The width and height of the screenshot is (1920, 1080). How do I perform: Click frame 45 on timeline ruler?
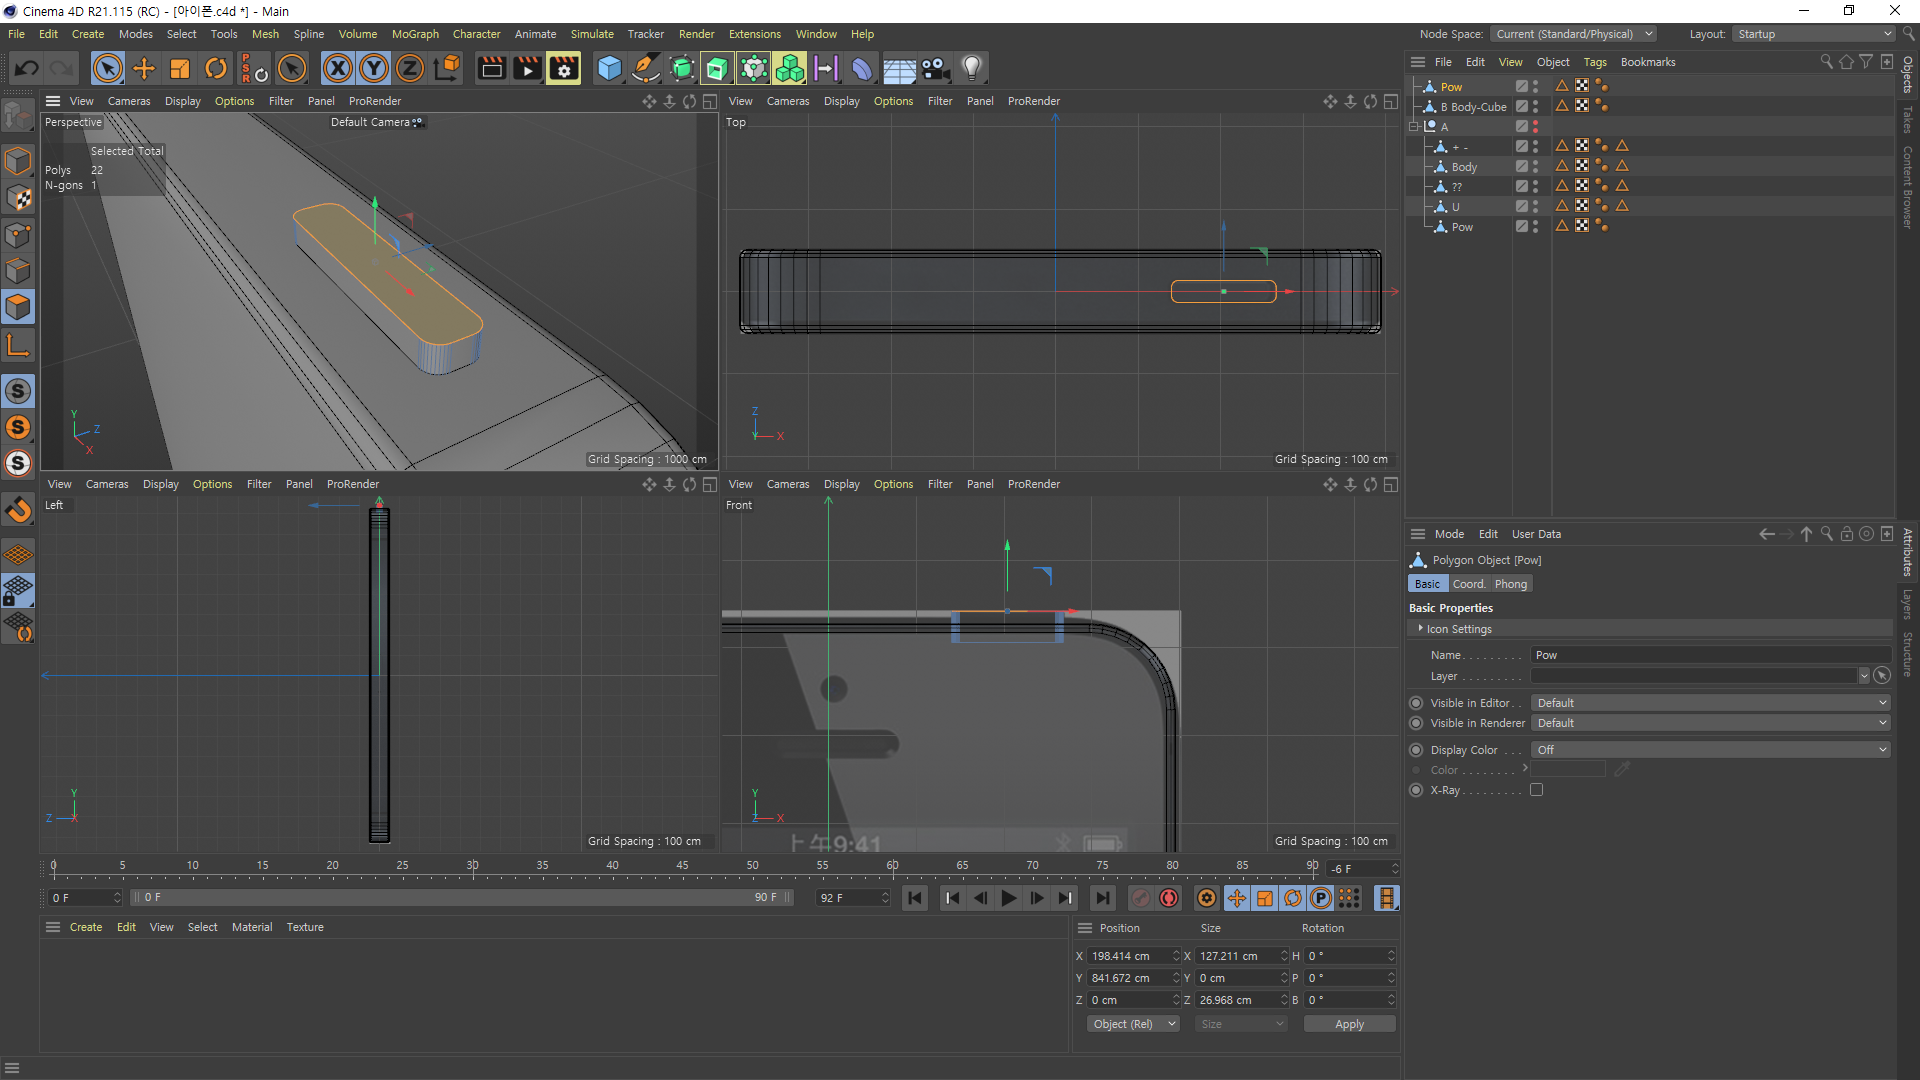click(x=682, y=866)
